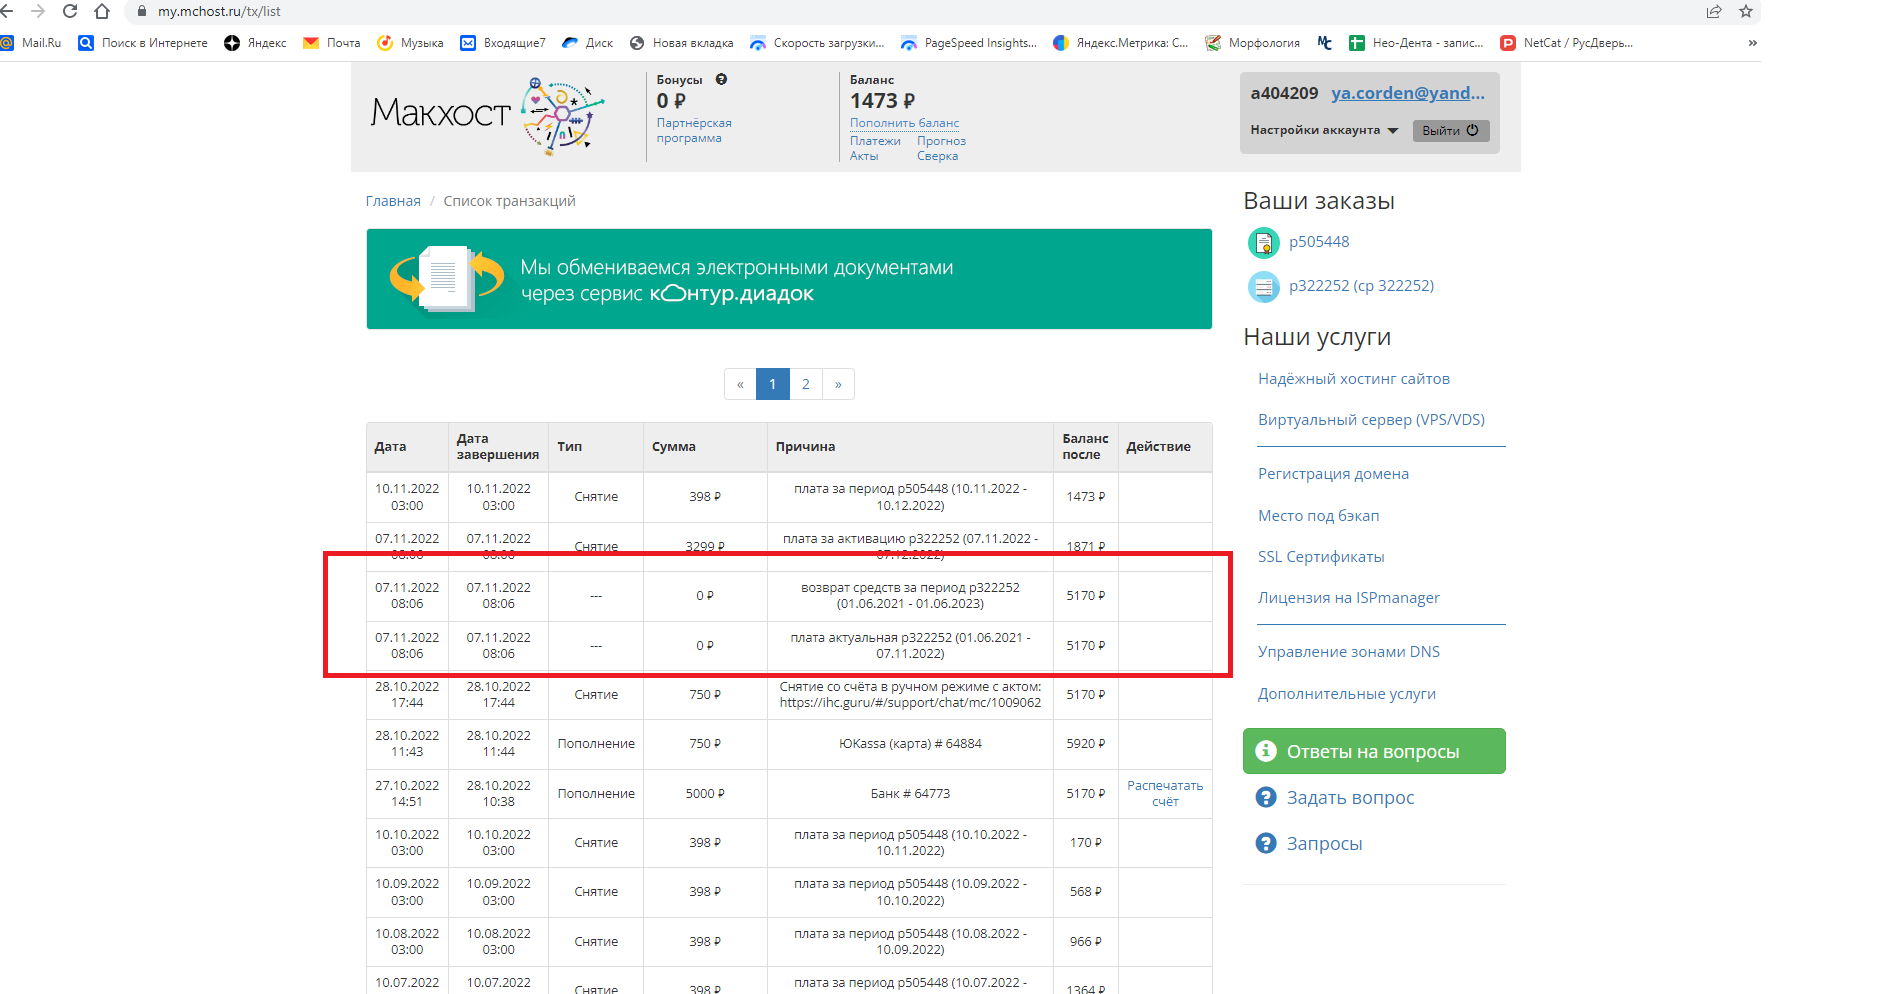This screenshot has width=1884, height=994.
Task: Show more bookmarks with double chevron
Action: [x=1752, y=43]
